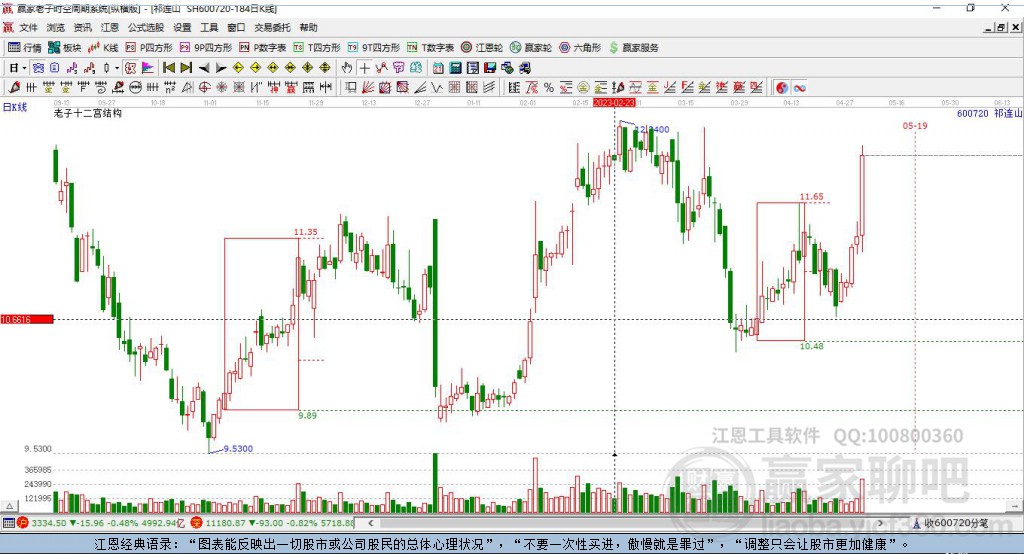Click the 600720 祁连山 stock label

(x=989, y=113)
